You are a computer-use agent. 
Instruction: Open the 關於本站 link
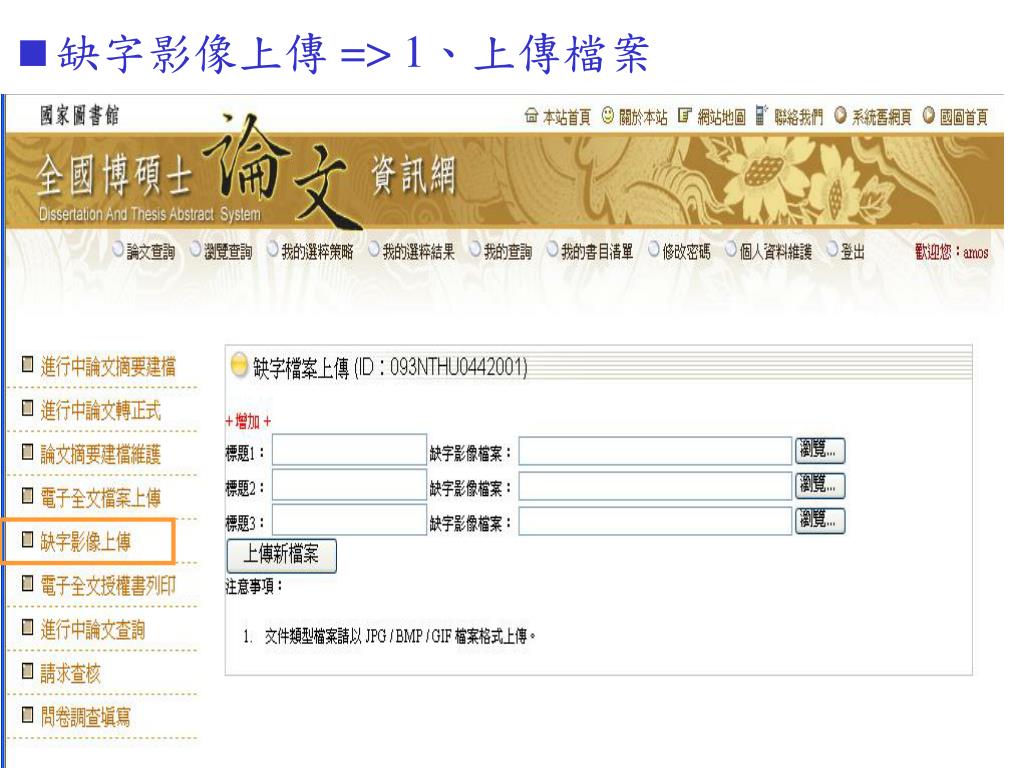click(x=643, y=117)
